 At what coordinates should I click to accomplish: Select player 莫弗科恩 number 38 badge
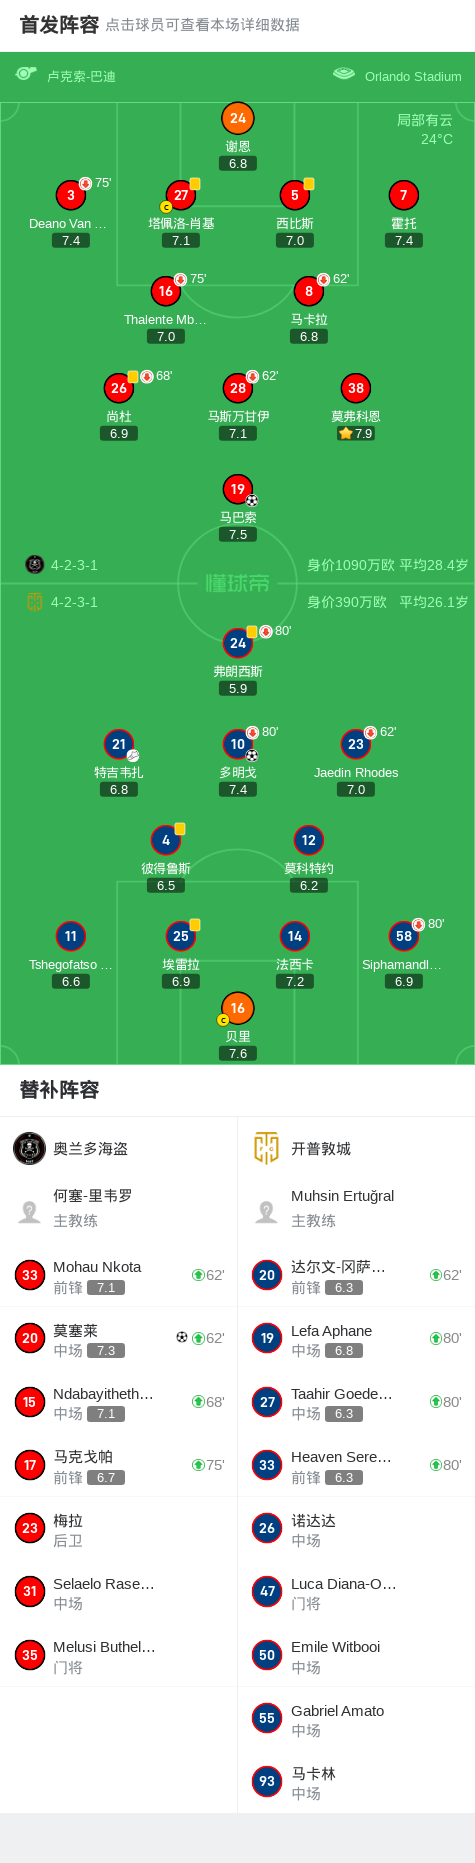tap(356, 388)
